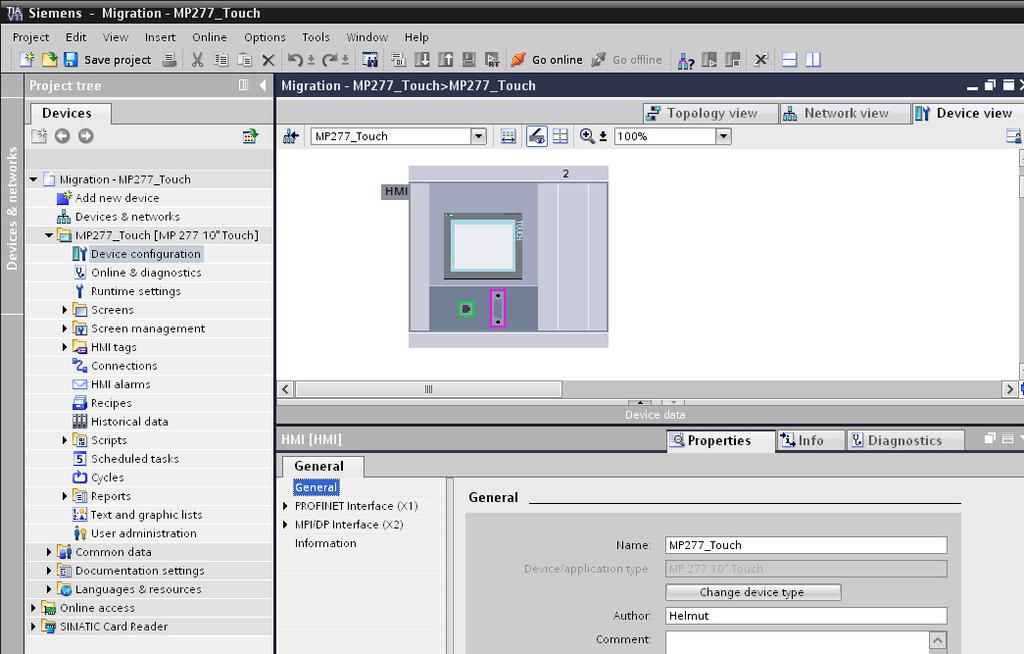
Task: Click the Upload from device icon
Action: [x=445, y=59]
